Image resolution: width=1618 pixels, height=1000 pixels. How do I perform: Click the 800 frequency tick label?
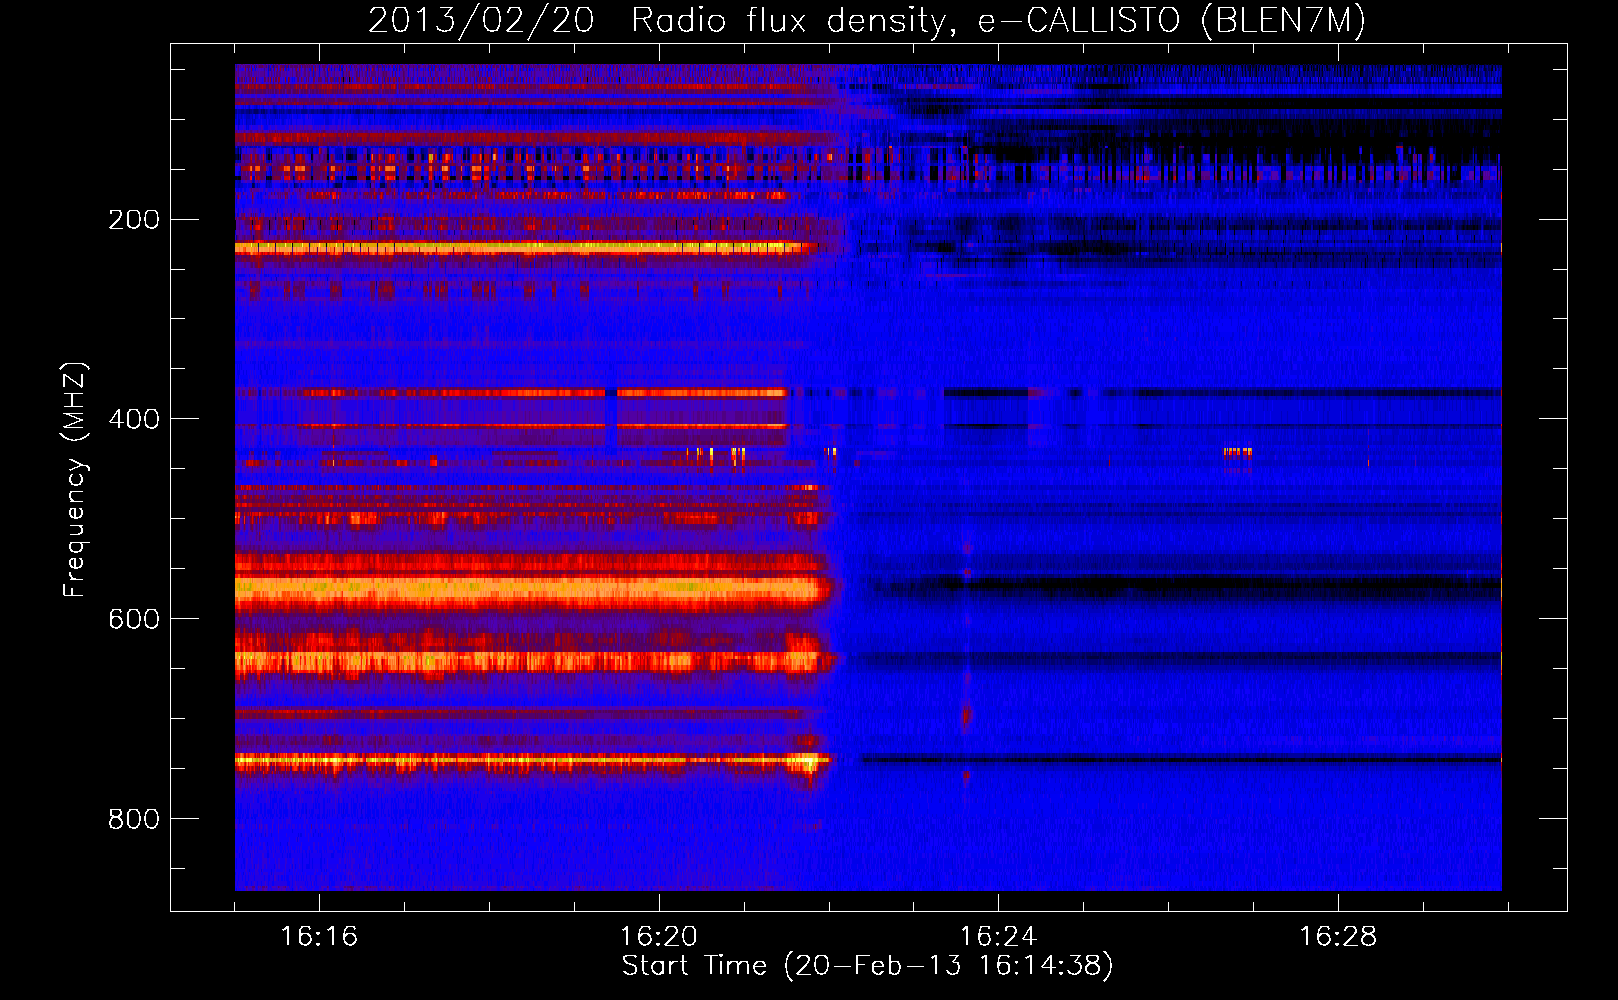pos(134,819)
